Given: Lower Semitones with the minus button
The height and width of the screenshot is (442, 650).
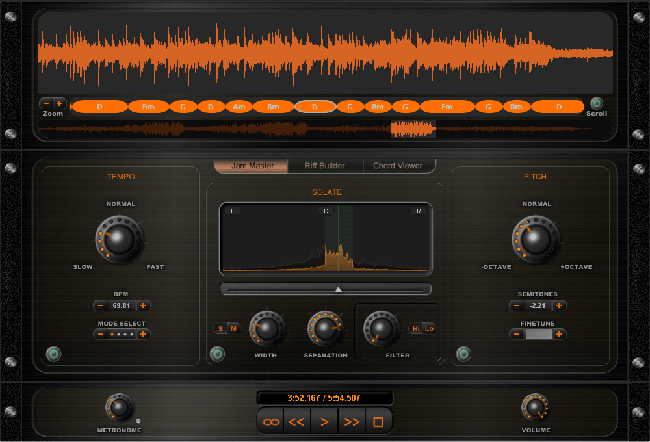Looking at the screenshot, I should coord(517,306).
